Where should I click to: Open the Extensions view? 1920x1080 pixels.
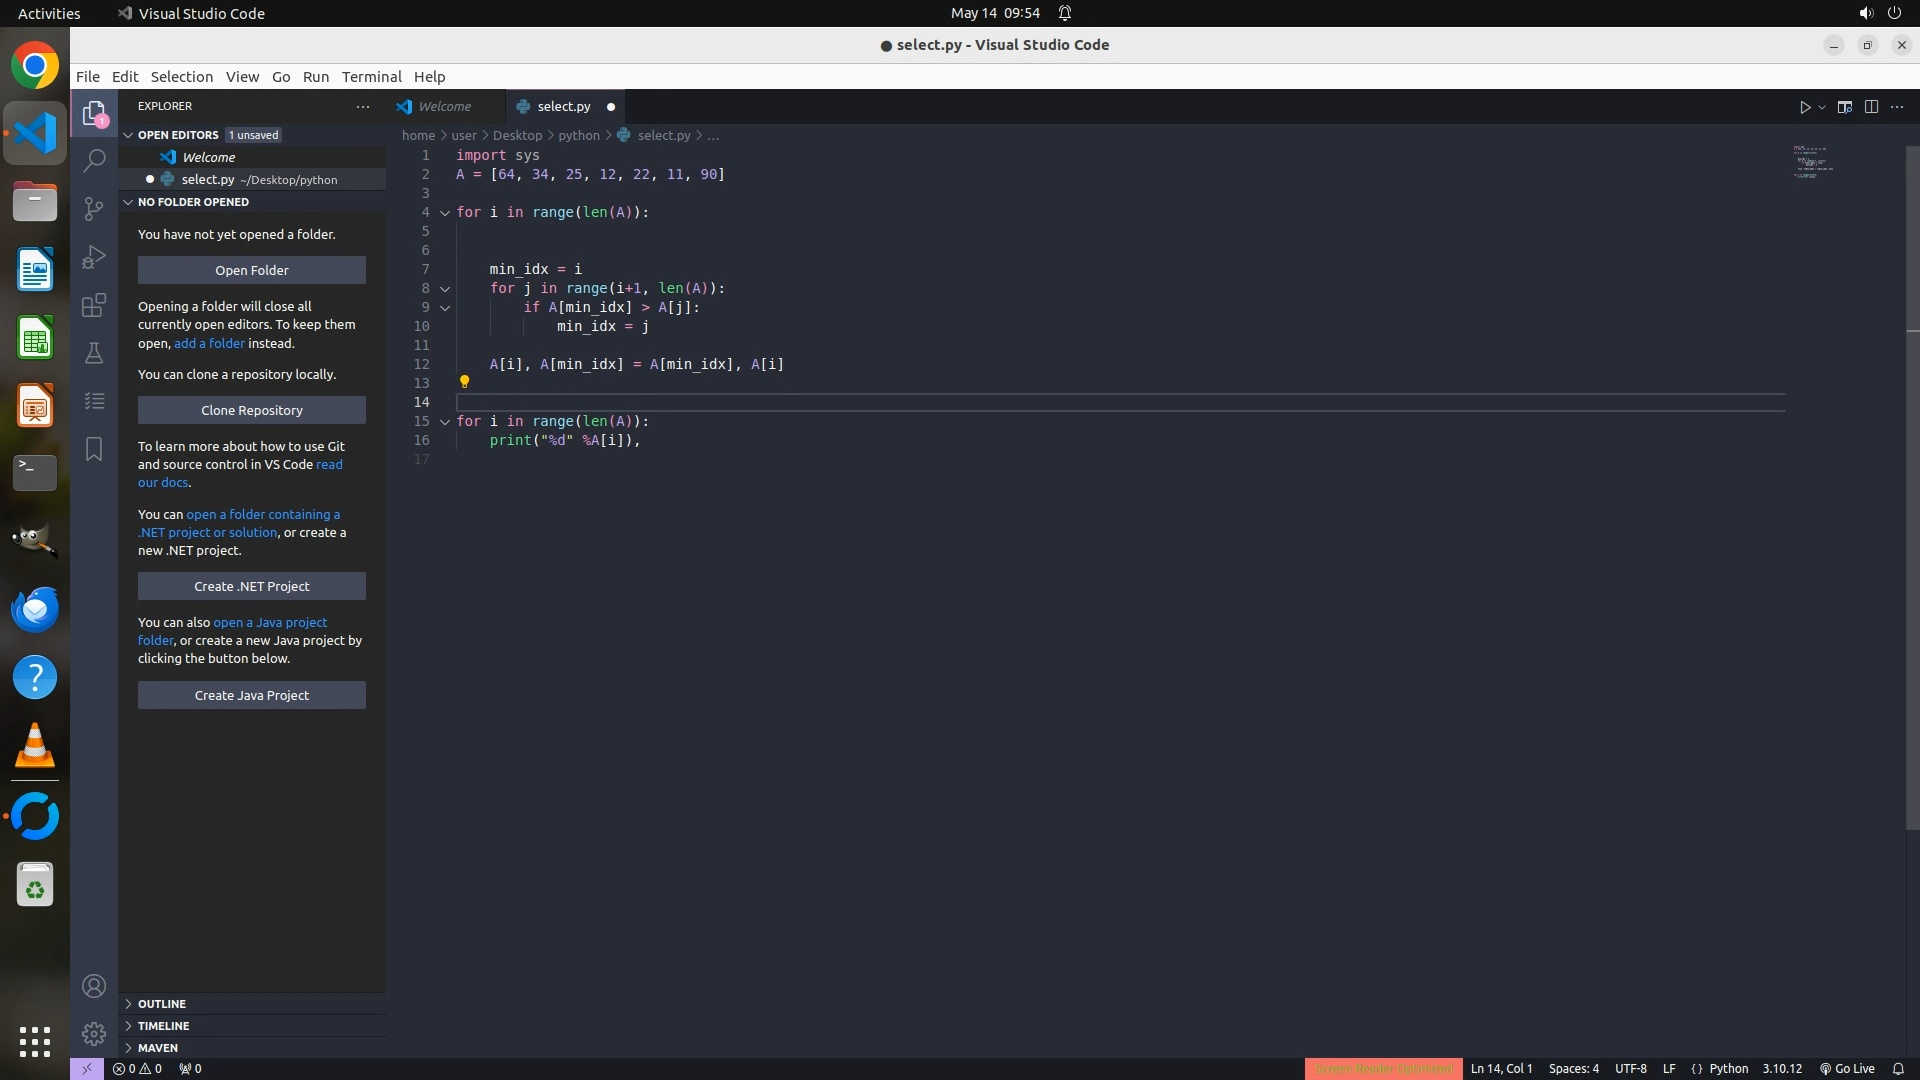(94, 305)
